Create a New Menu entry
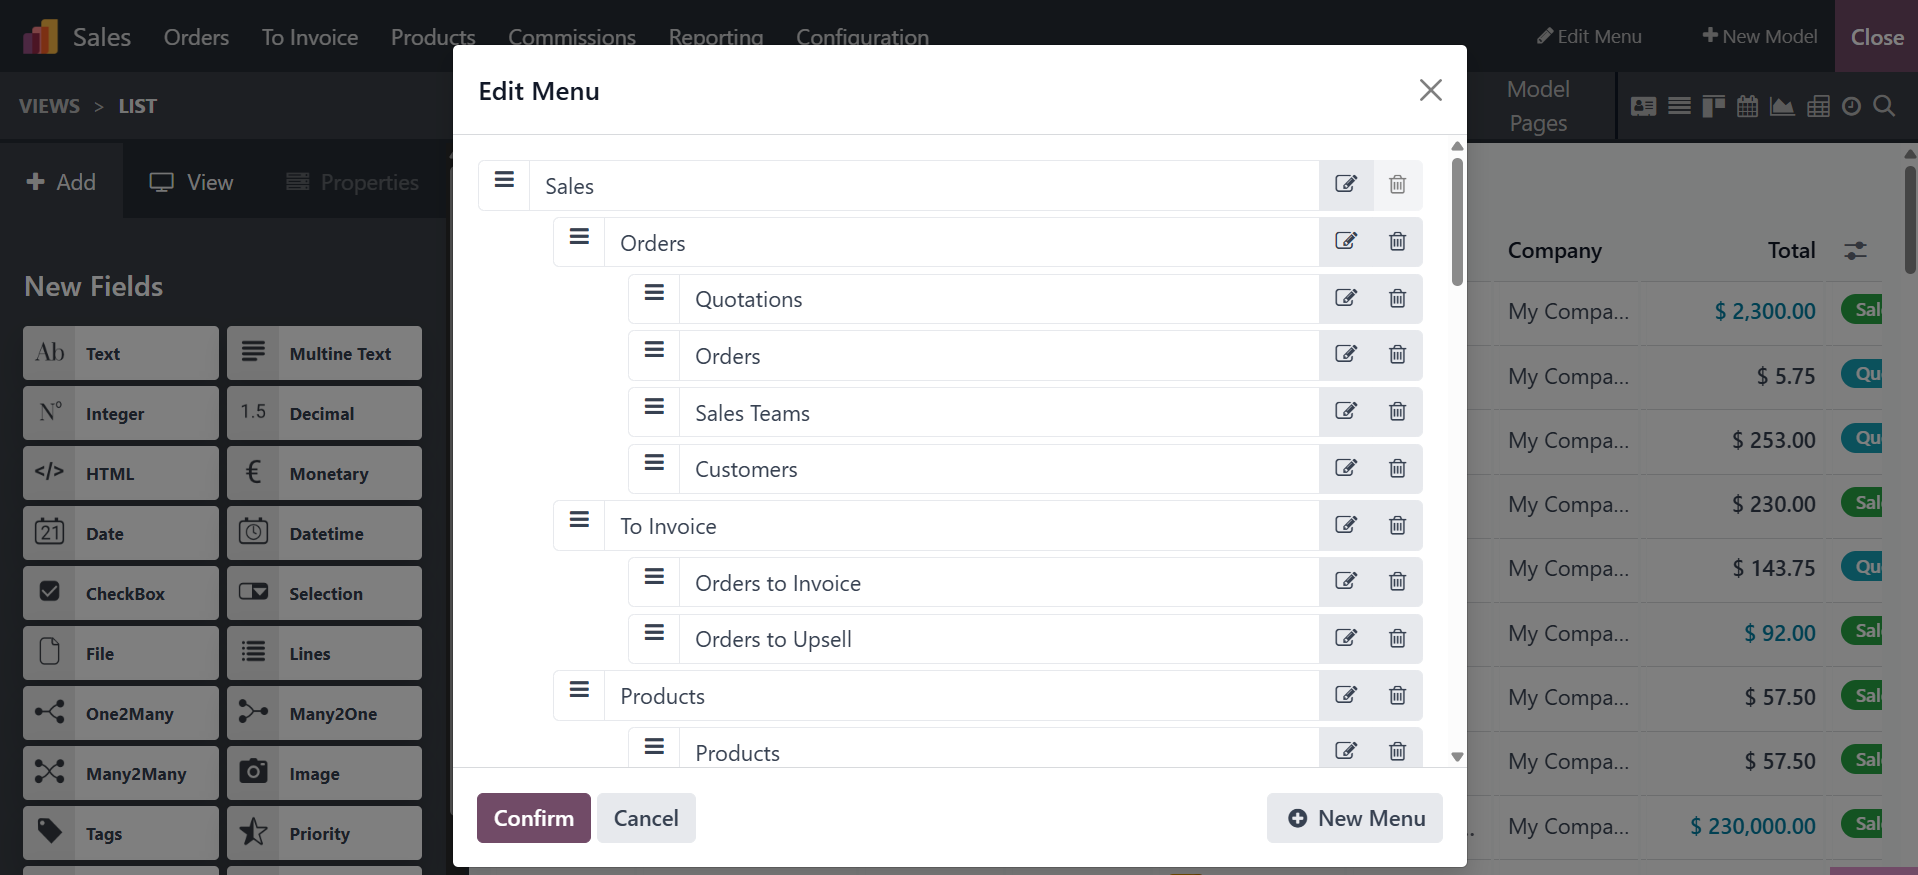 point(1354,818)
